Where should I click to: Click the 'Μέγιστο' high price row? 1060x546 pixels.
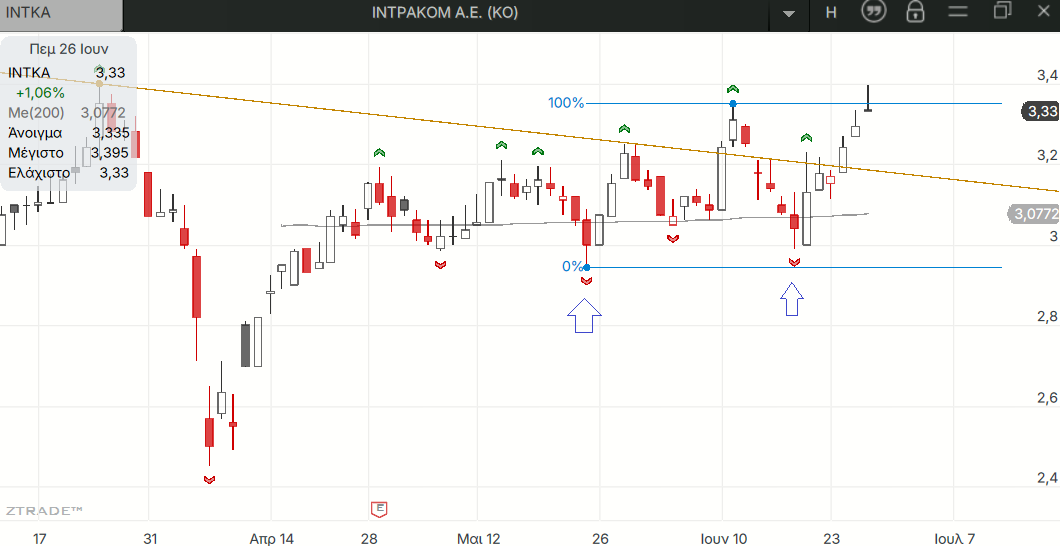[x=68, y=153]
